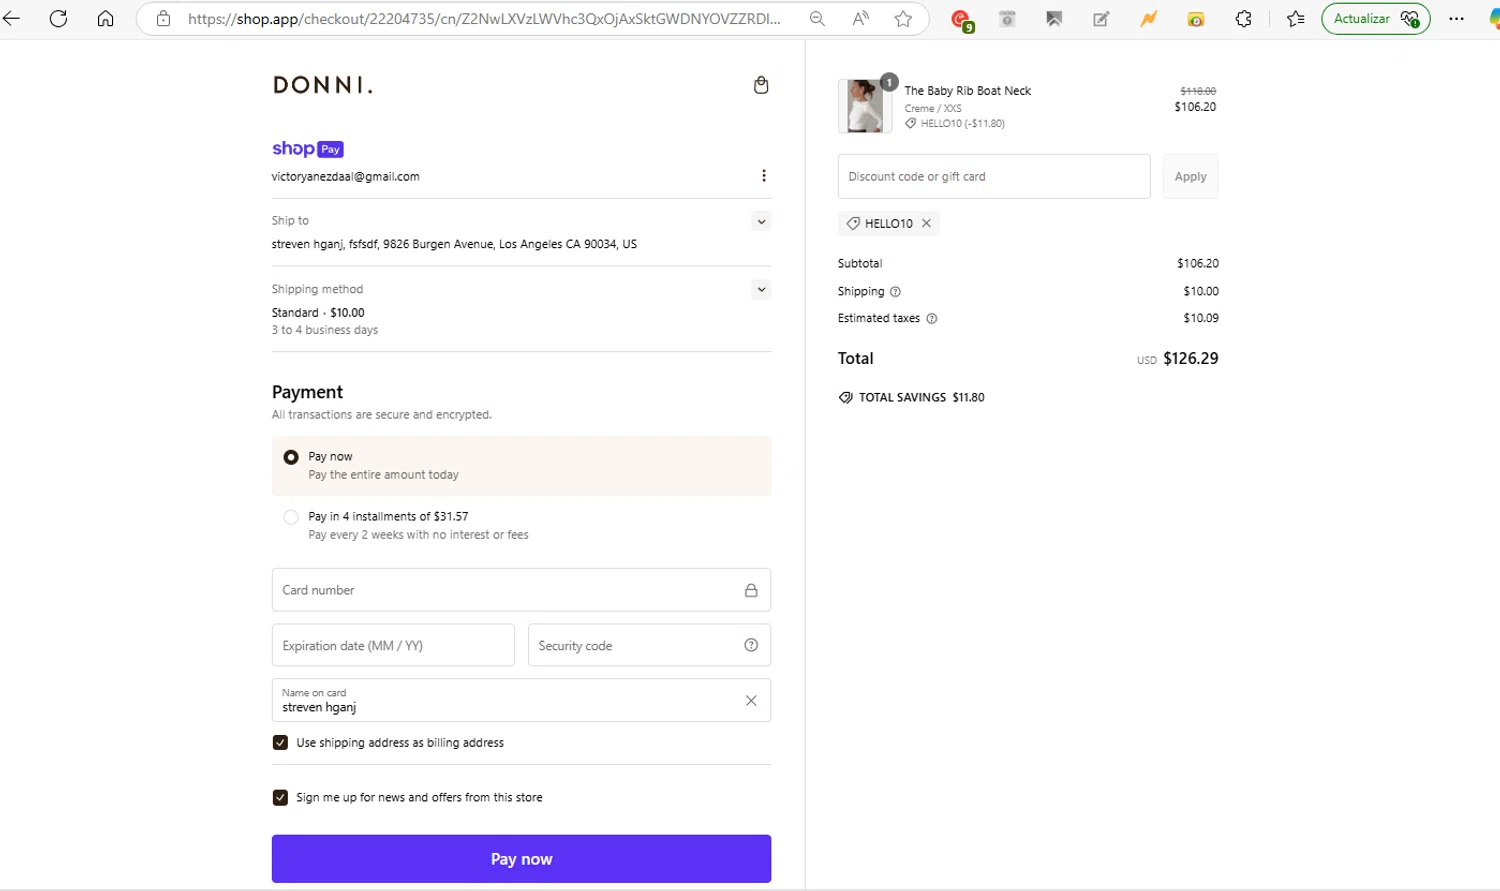Open the orange lightning extension icon
The image size is (1500, 891).
(x=1148, y=19)
